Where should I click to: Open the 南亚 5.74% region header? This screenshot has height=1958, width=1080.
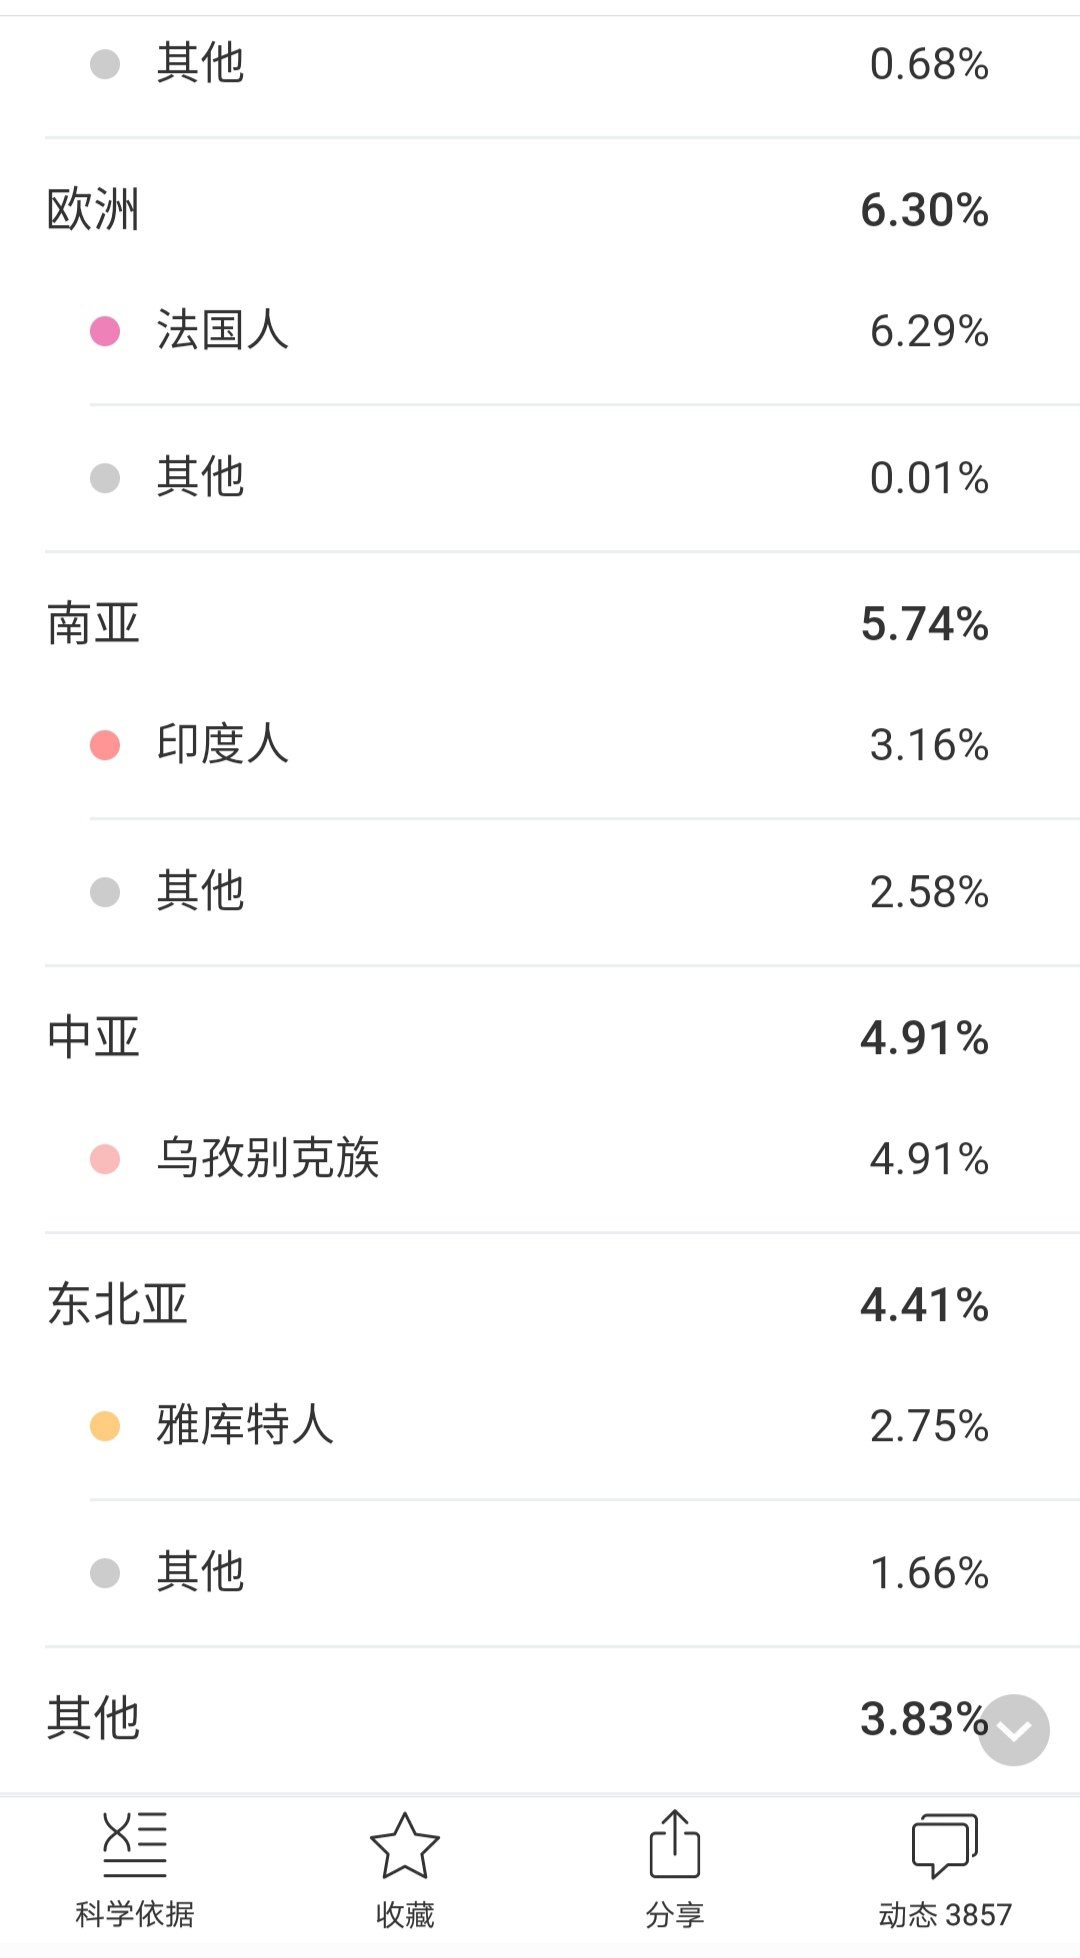pyautogui.click(x=540, y=624)
